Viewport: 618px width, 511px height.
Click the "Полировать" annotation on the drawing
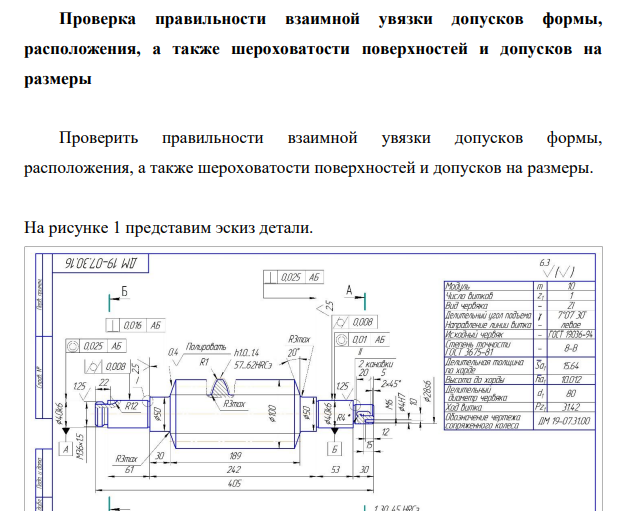tap(206, 347)
